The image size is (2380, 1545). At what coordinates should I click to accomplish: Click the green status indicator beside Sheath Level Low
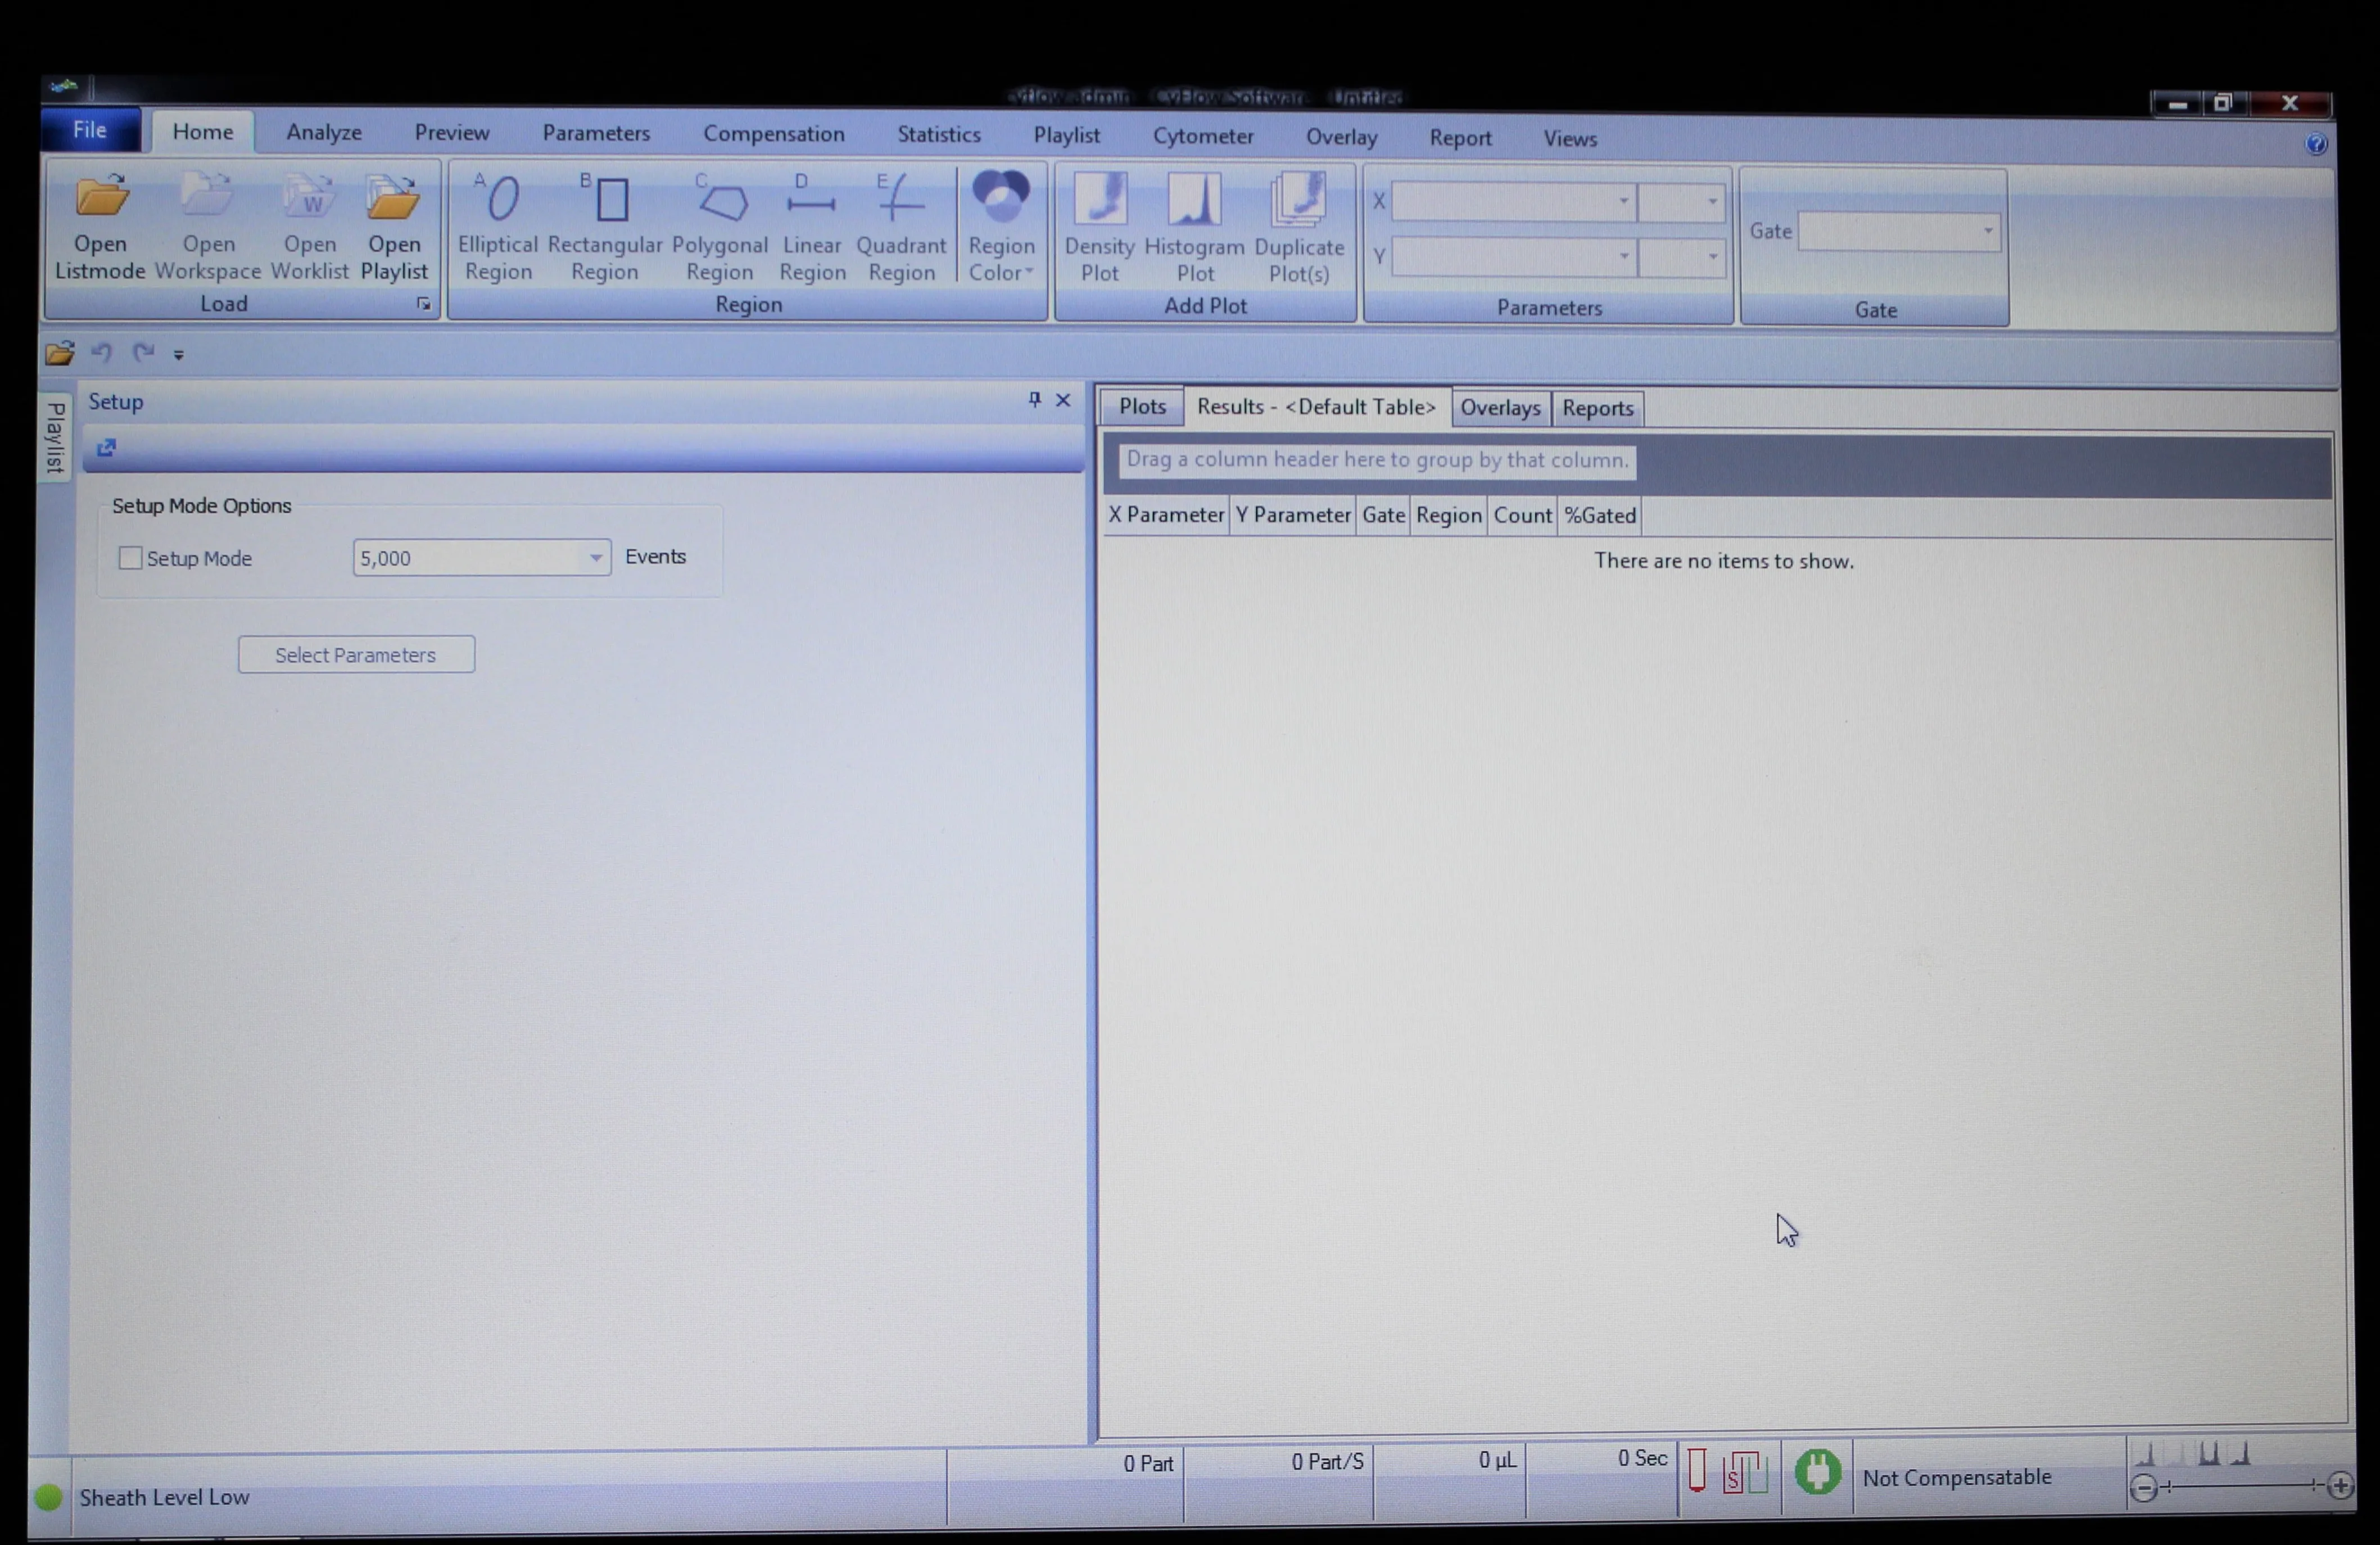pyautogui.click(x=48, y=1497)
